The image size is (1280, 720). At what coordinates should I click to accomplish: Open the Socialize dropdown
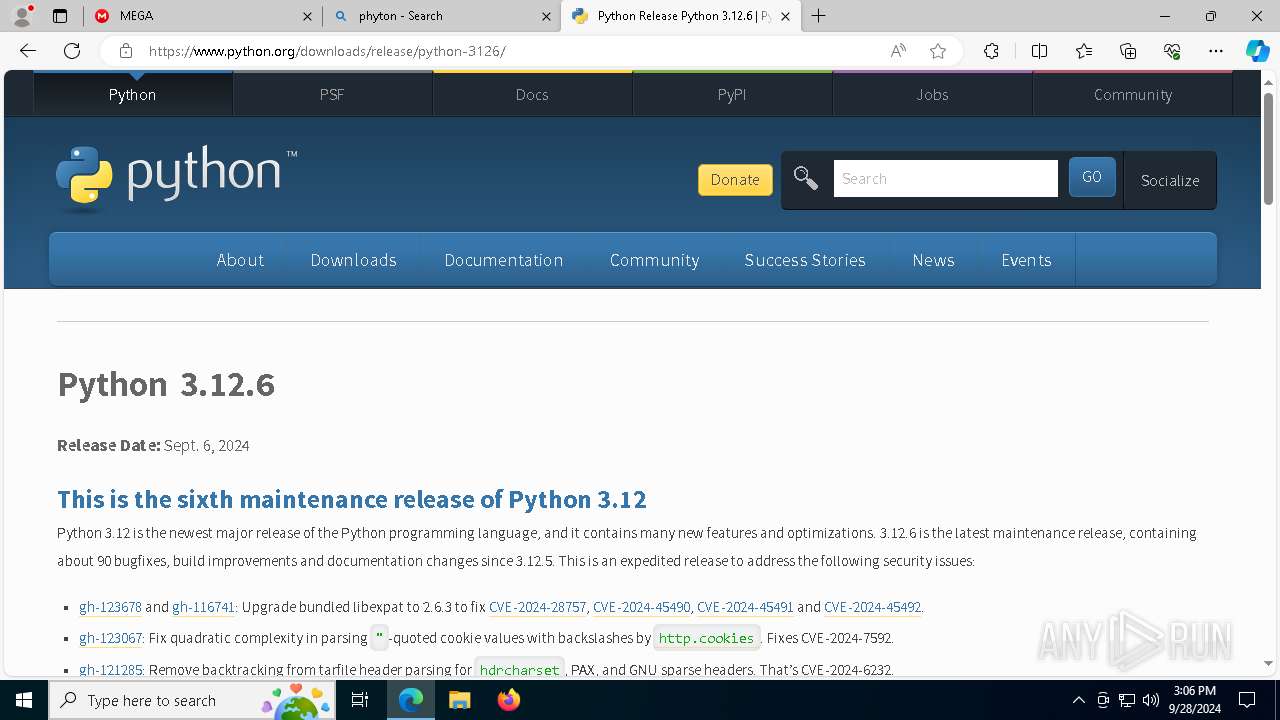click(x=1170, y=180)
